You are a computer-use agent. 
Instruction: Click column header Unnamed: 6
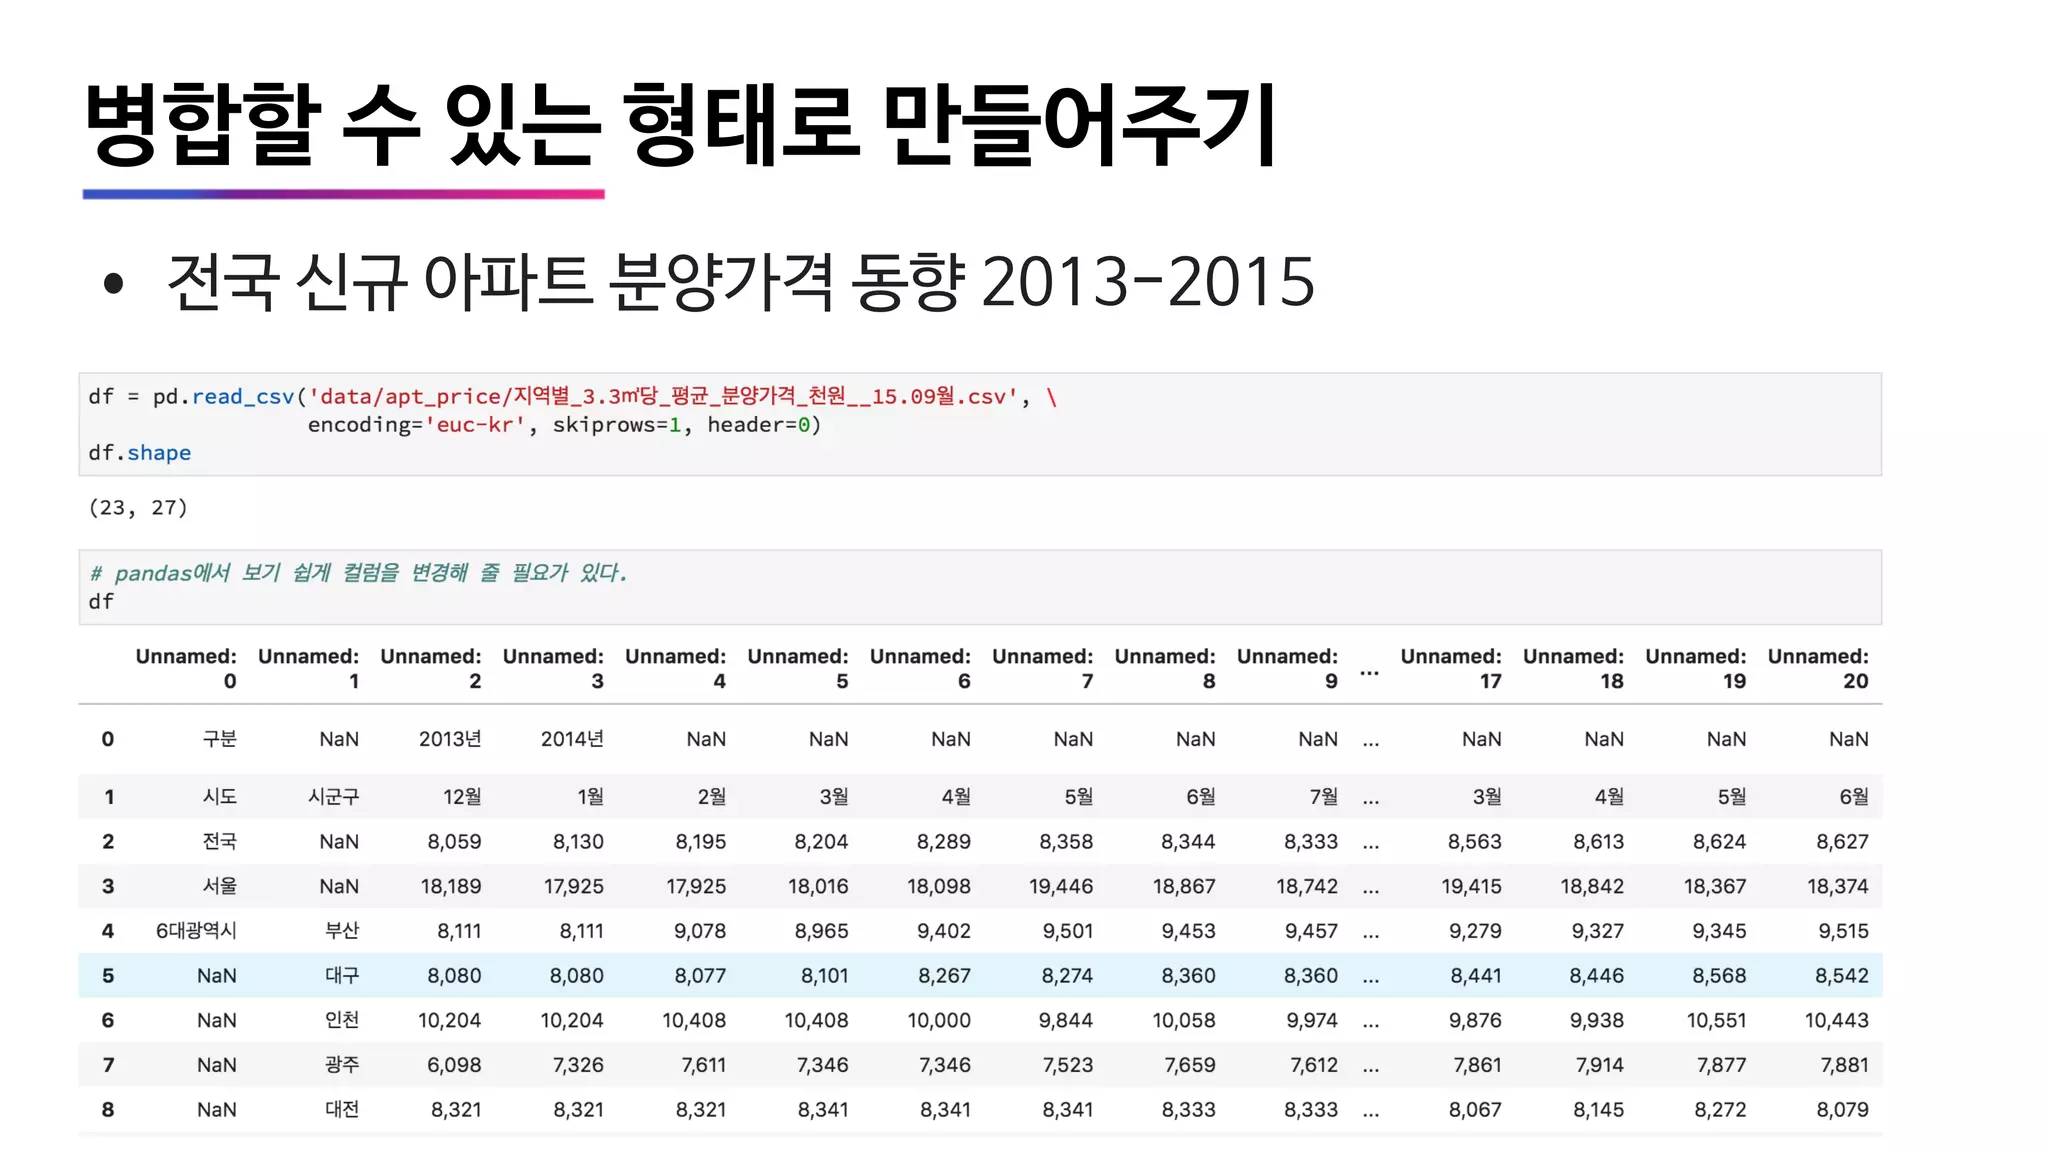click(920, 668)
